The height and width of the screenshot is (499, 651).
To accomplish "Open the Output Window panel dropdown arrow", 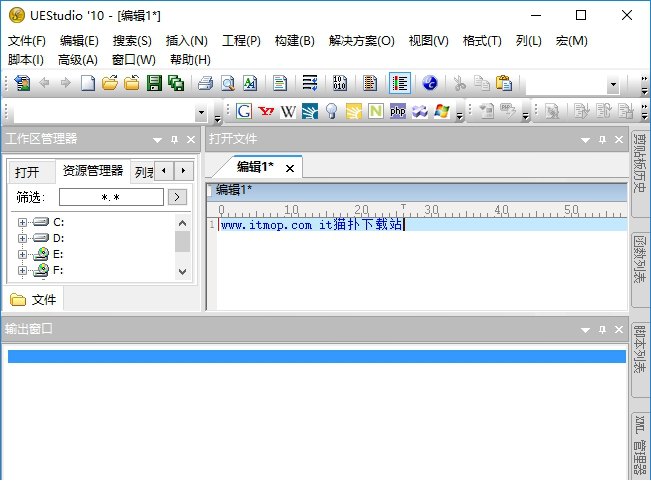I will tap(585, 330).
